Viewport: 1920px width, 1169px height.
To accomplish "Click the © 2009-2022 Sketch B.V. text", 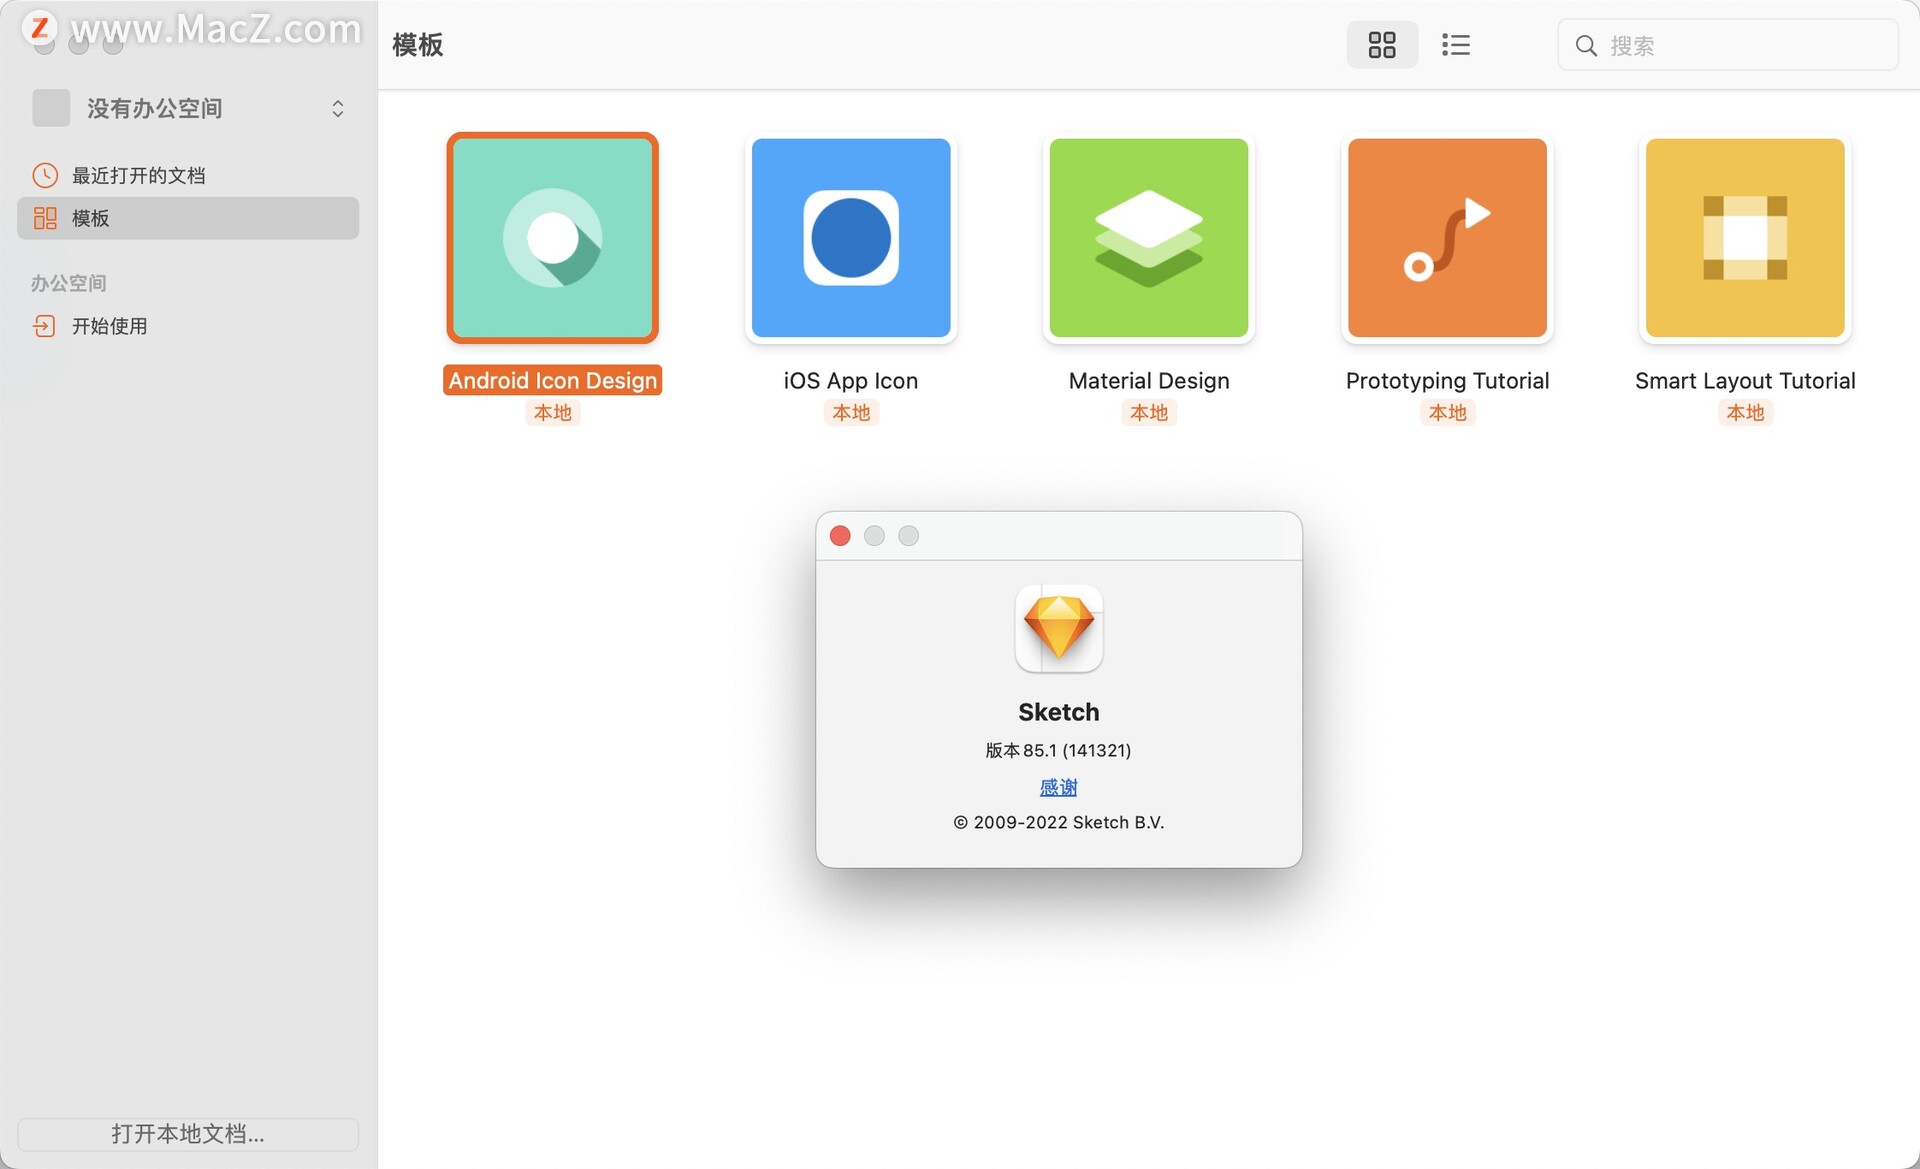I will pyautogui.click(x=1059, y=822).
